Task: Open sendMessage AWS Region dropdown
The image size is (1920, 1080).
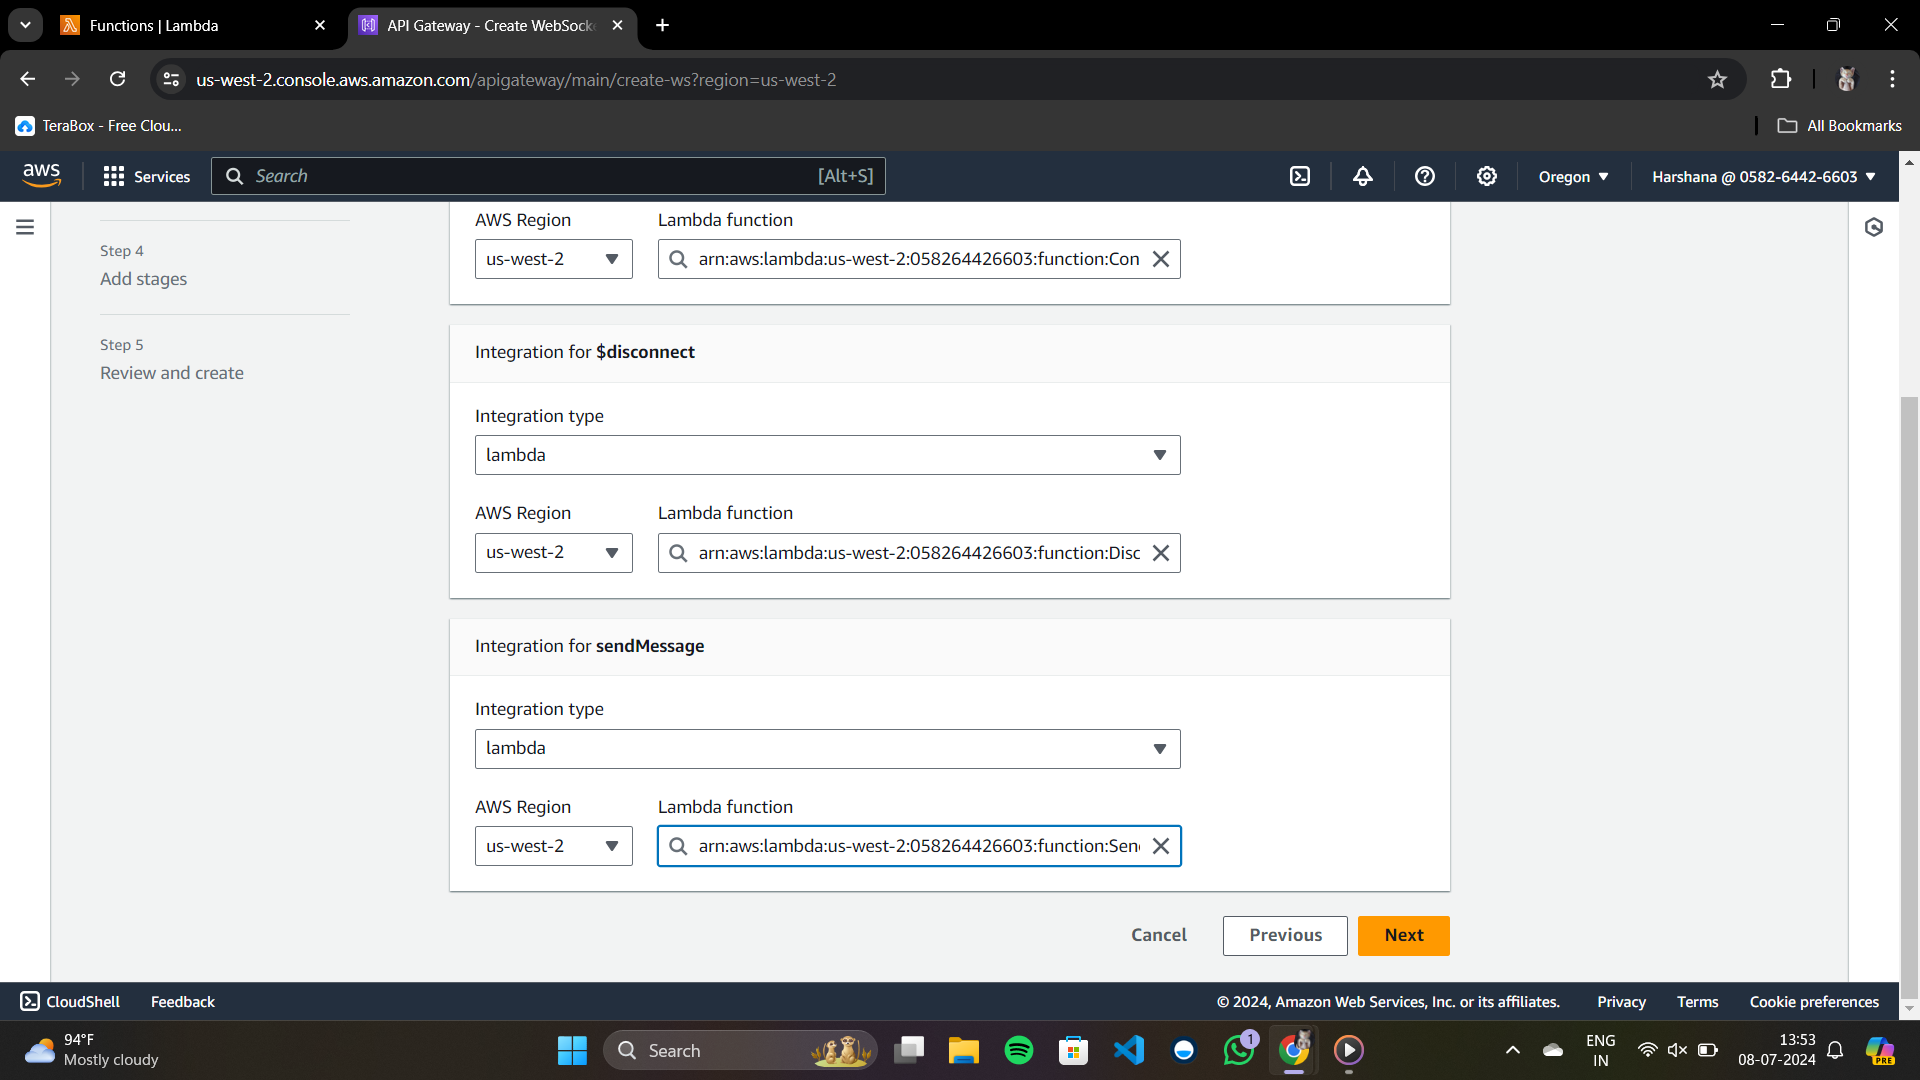Action: coord(553,846)
